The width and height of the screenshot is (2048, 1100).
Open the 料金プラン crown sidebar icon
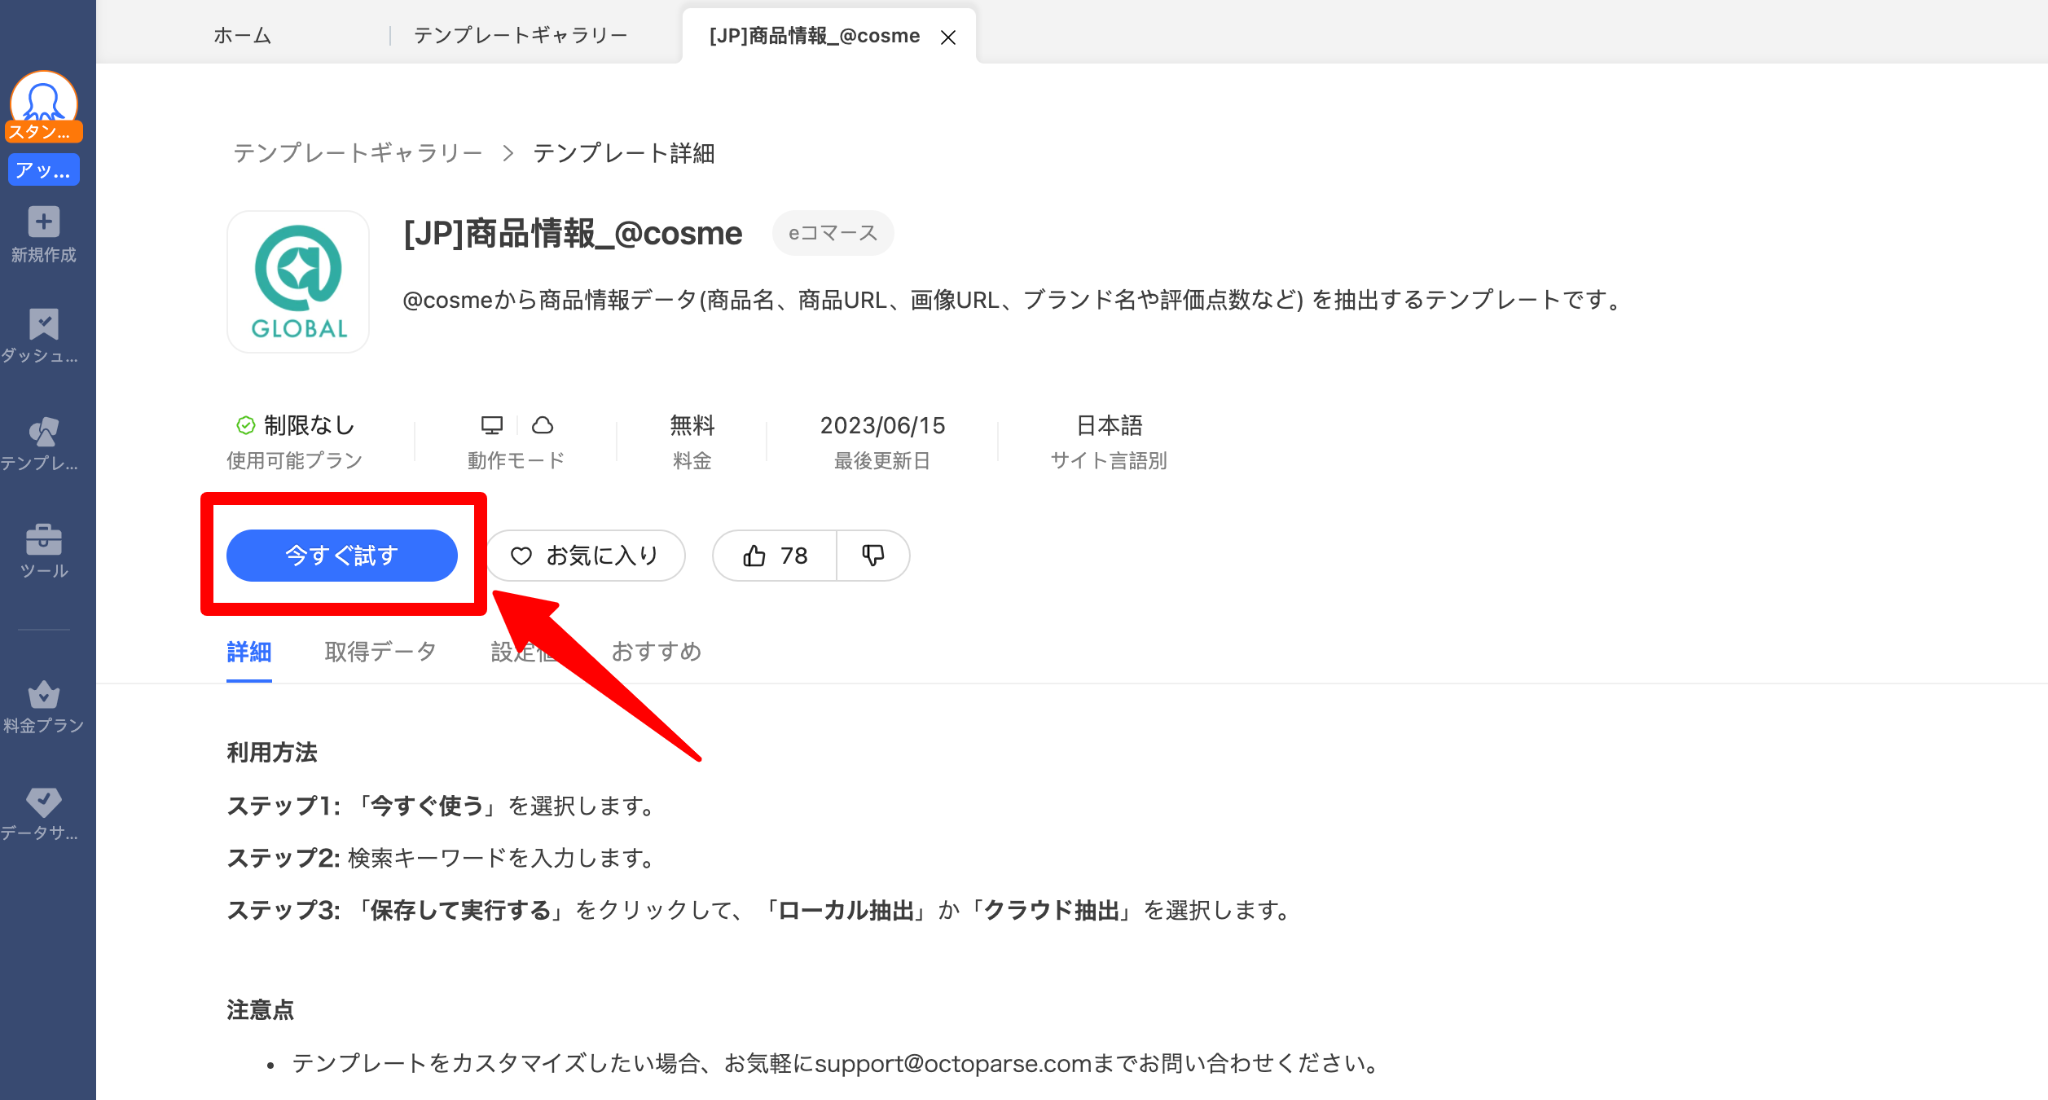coord(44,694)
